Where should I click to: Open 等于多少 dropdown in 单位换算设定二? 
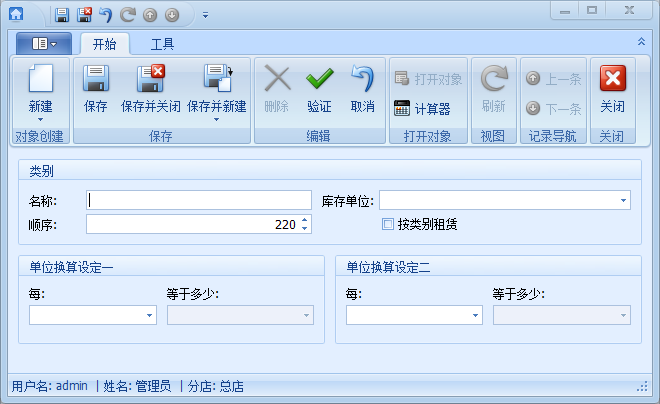click(x=623, y=315)
